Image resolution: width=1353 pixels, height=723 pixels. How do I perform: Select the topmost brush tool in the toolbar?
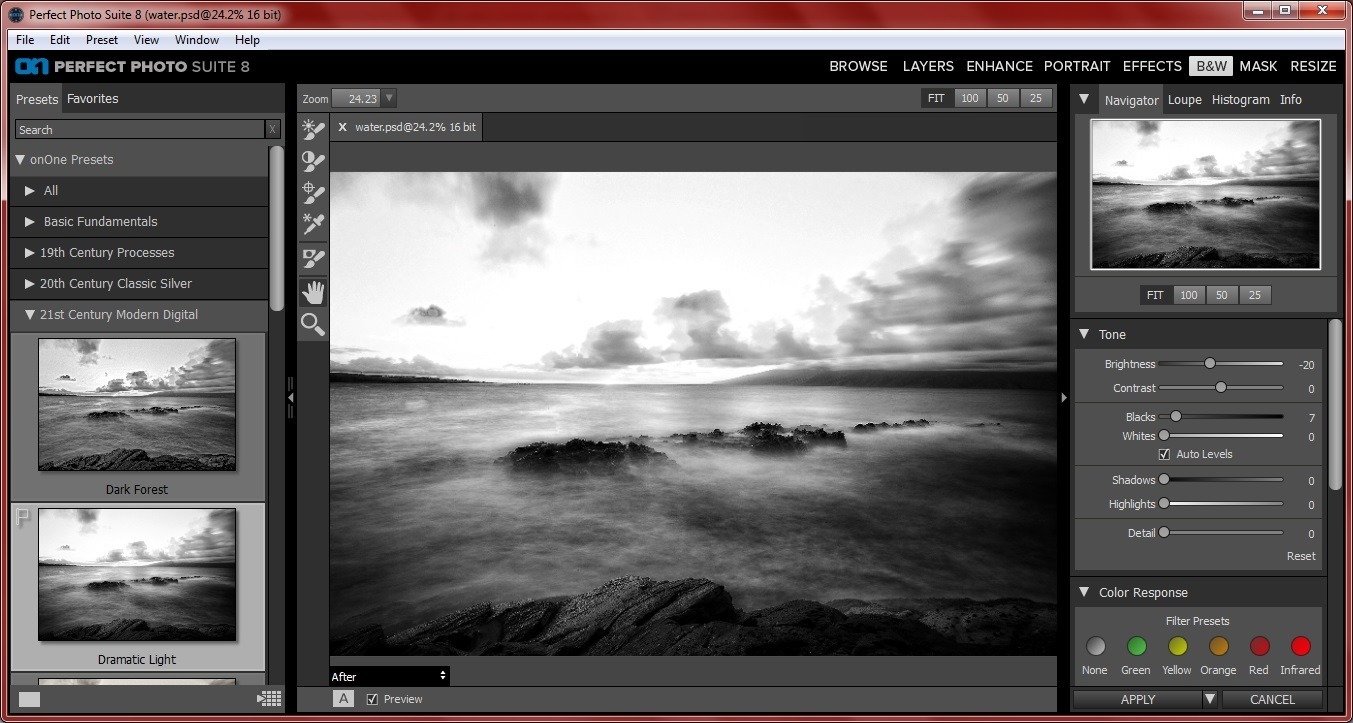coord(313,128)
